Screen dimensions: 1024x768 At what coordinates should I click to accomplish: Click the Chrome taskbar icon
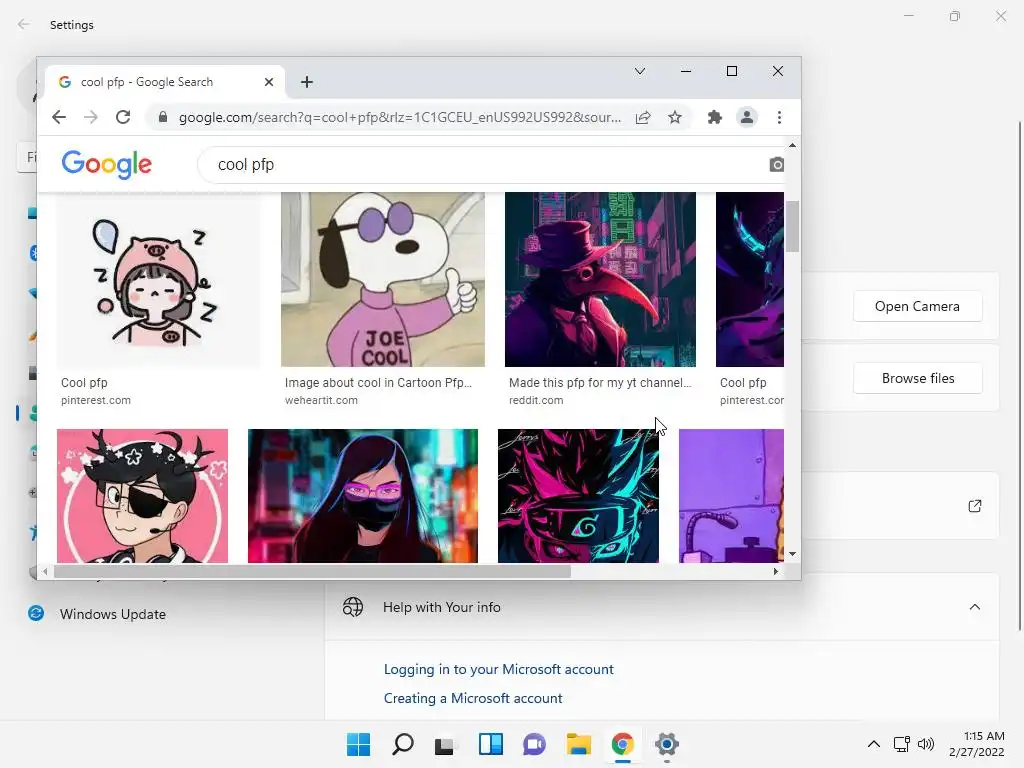[x=622, y=744]
